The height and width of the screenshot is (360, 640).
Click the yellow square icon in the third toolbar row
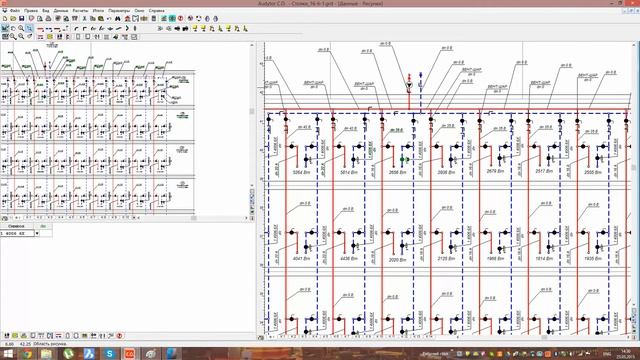click(x=50, y=37)
